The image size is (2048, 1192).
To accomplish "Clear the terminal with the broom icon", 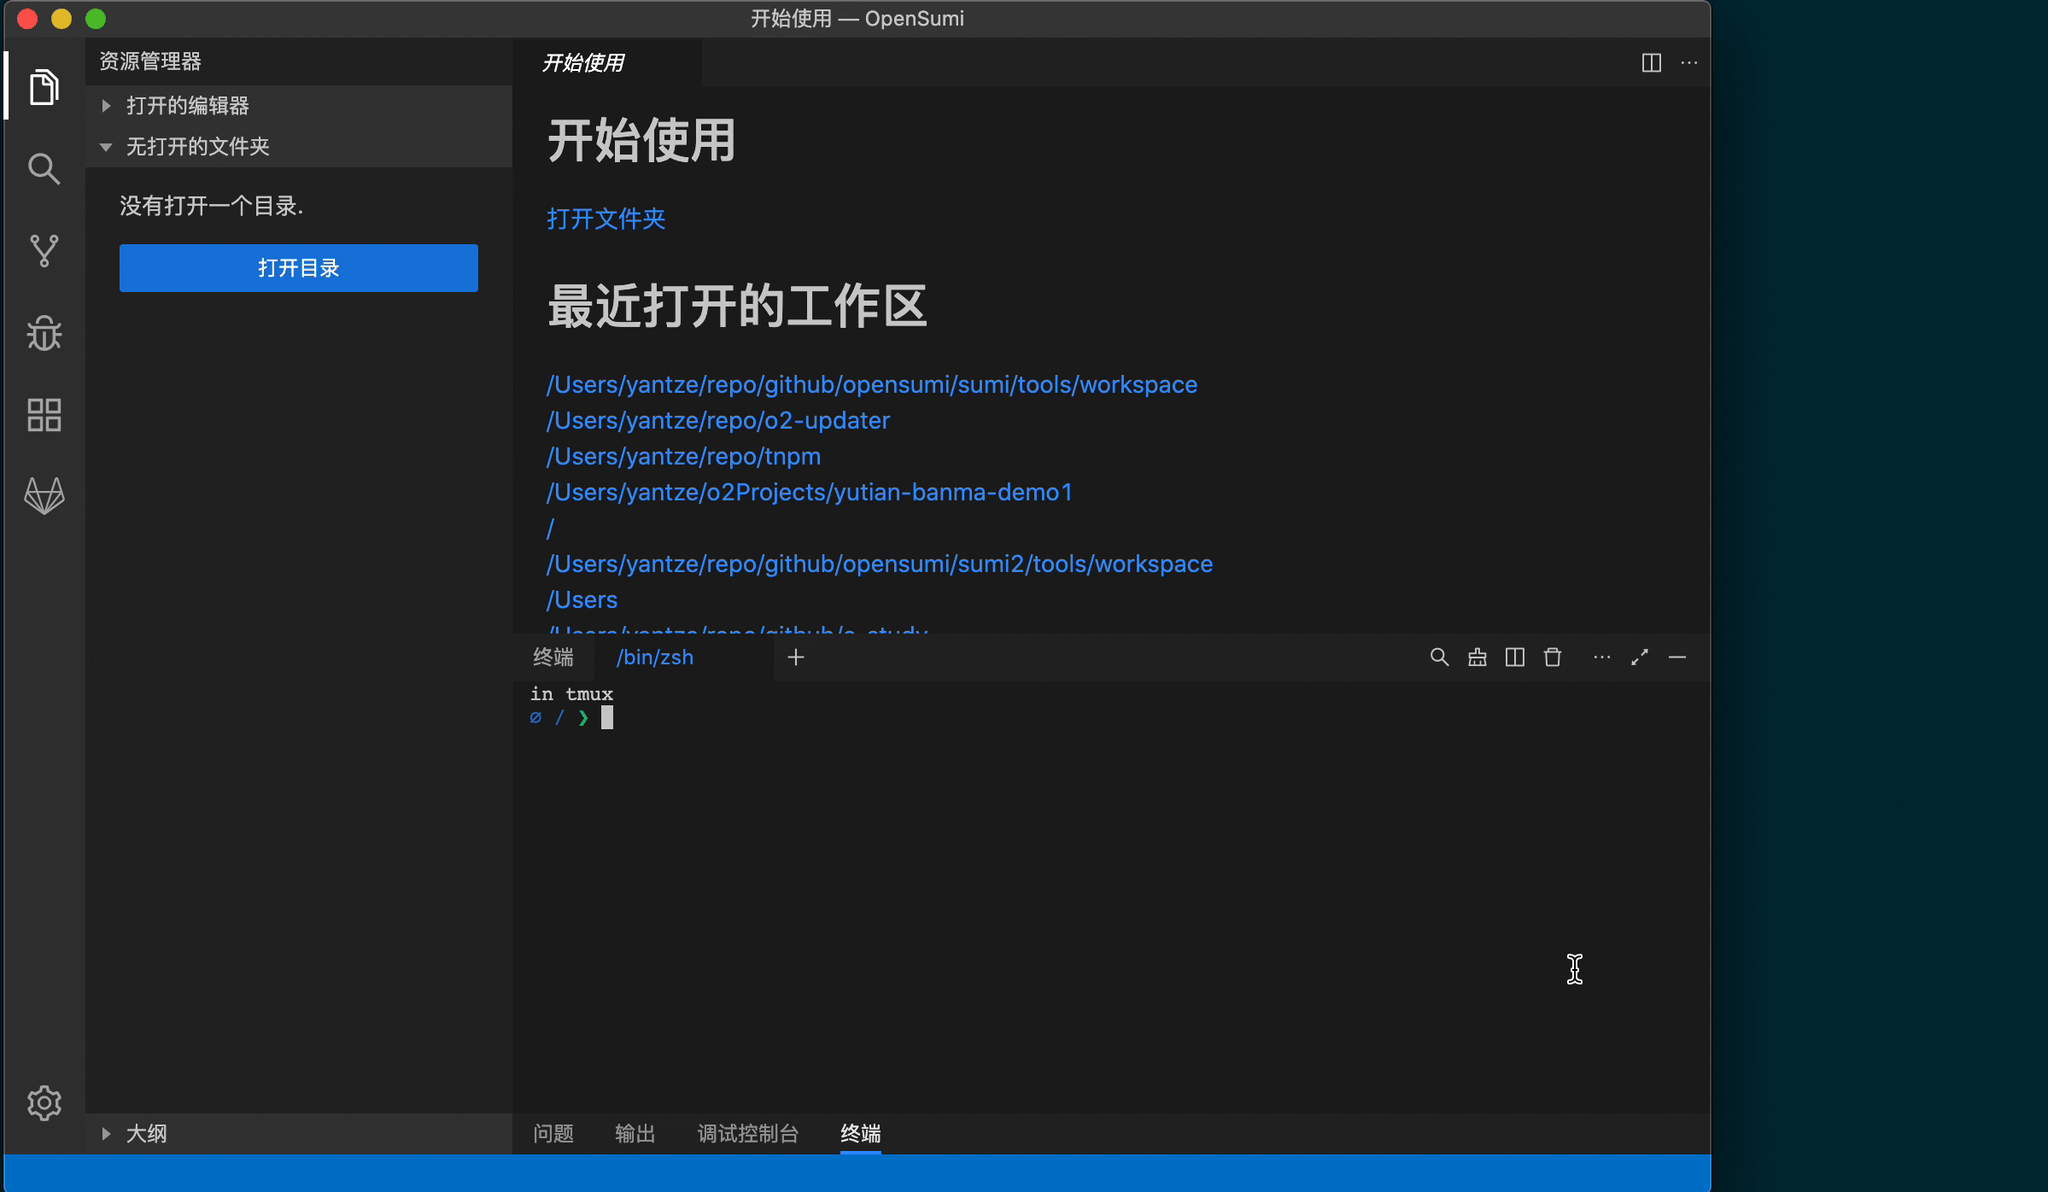I will coord(1477,657).
